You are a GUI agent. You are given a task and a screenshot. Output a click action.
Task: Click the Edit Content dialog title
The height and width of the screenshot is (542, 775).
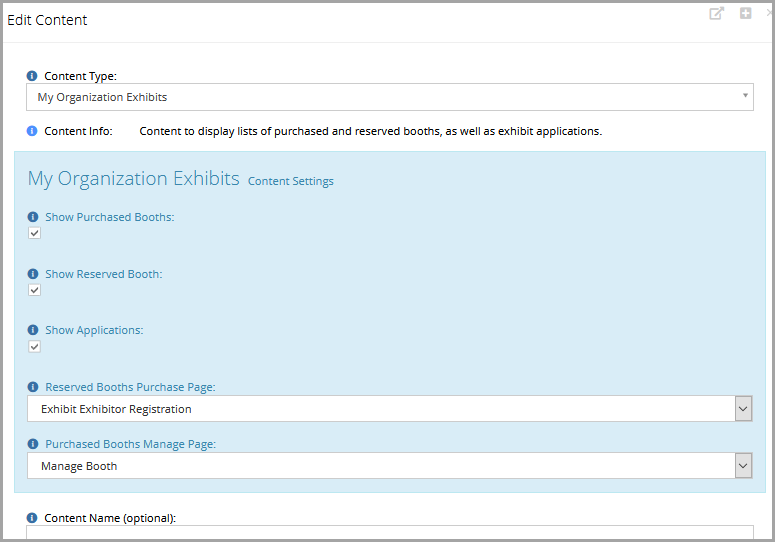47,20
